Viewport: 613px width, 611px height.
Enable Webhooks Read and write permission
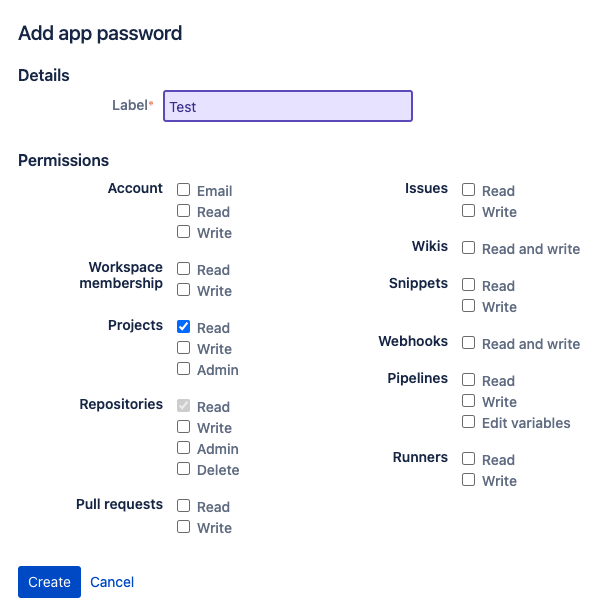click(469, 343)
